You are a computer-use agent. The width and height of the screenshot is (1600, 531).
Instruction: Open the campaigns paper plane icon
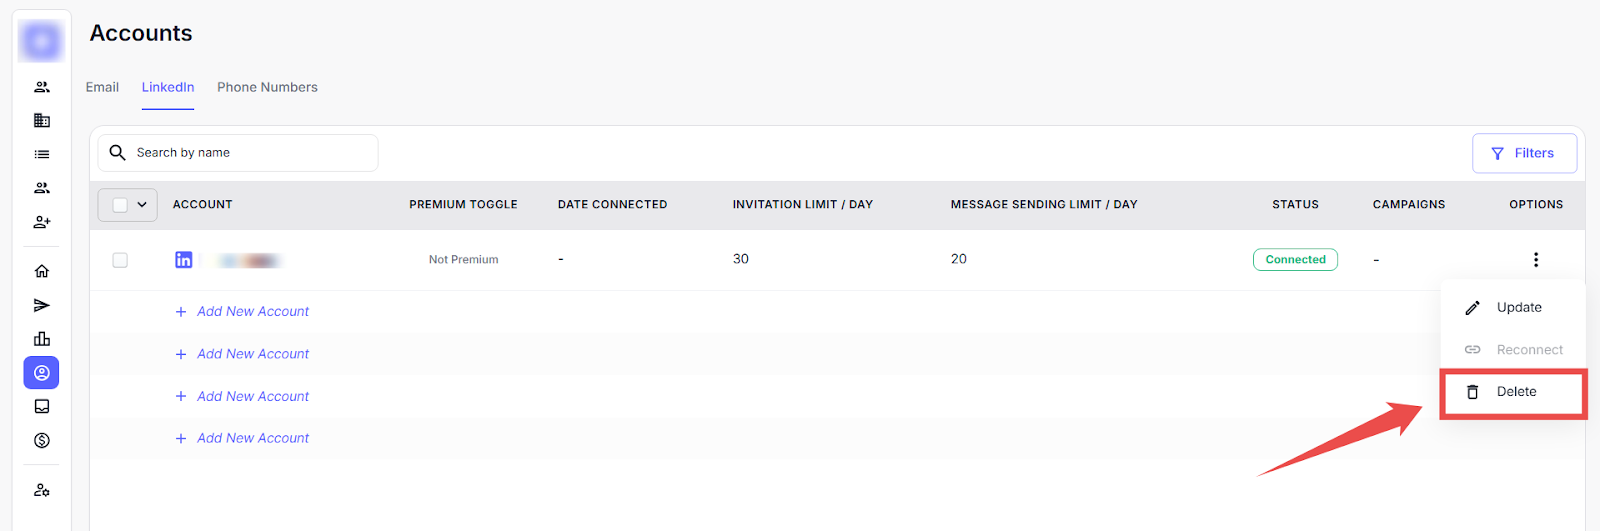coord(42,305)
